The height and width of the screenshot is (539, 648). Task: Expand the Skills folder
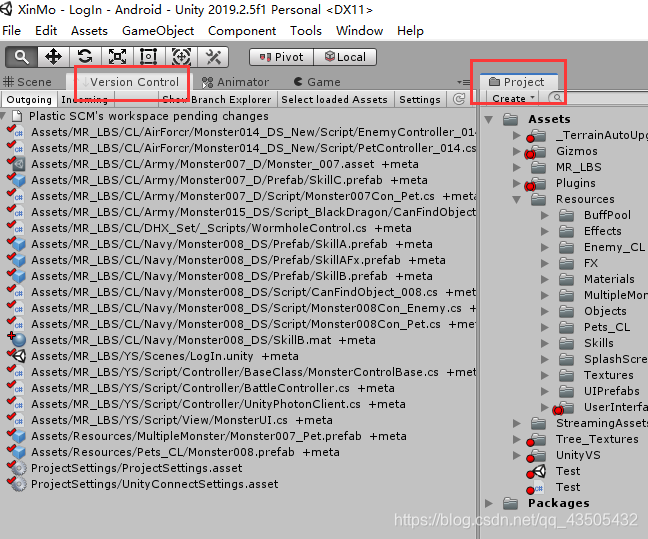pos(545,343)
